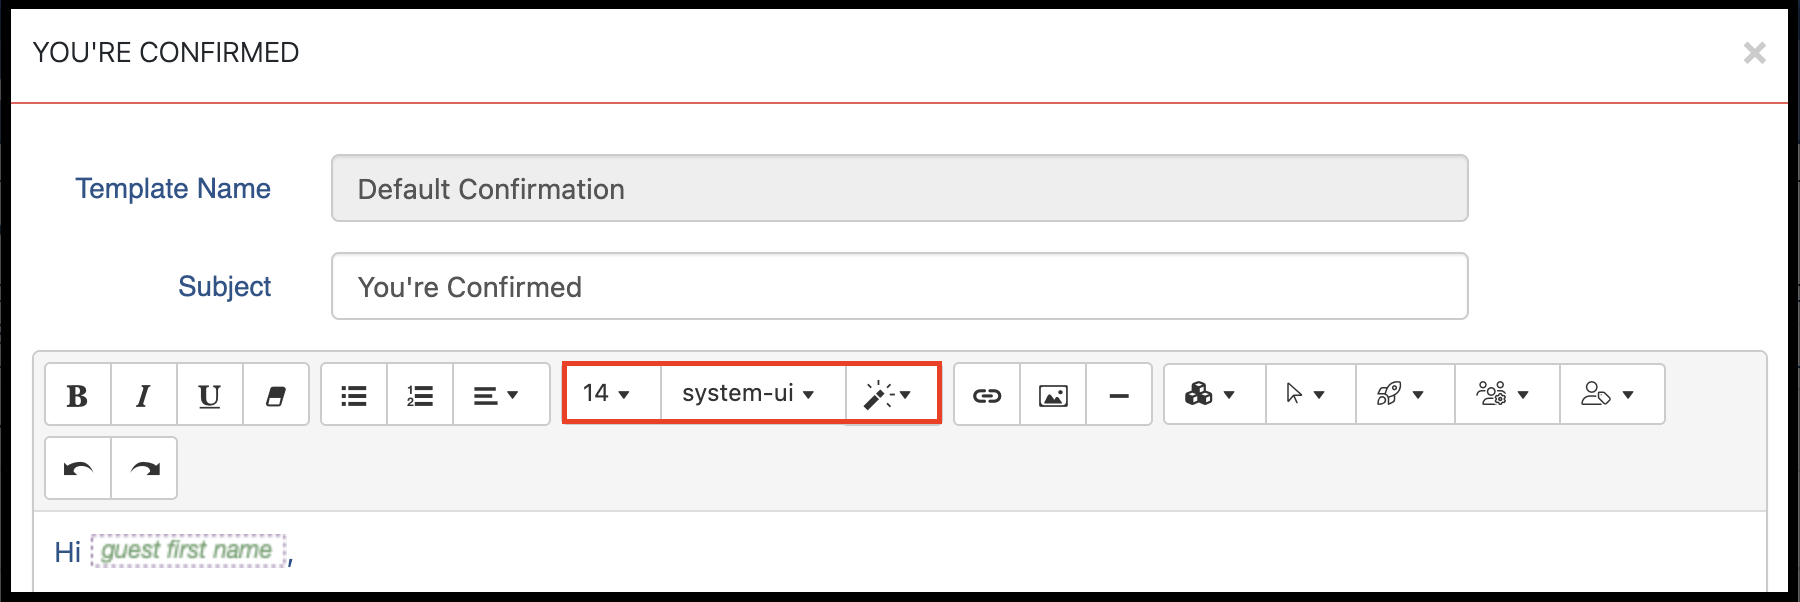
Task: Insert a horizontal rule line
Action: coord(1119,395)
